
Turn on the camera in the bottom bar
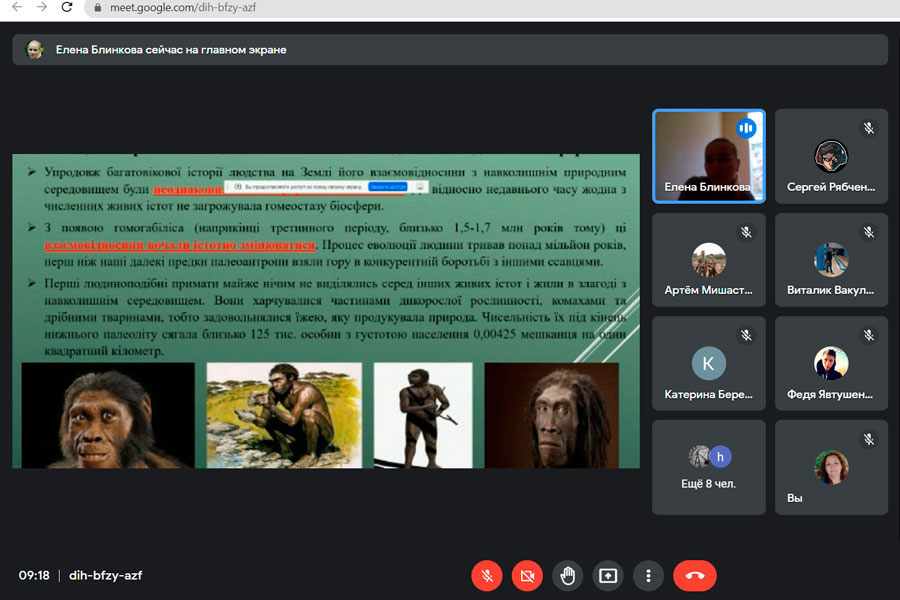pyautogui.click(x=527, y=575)
